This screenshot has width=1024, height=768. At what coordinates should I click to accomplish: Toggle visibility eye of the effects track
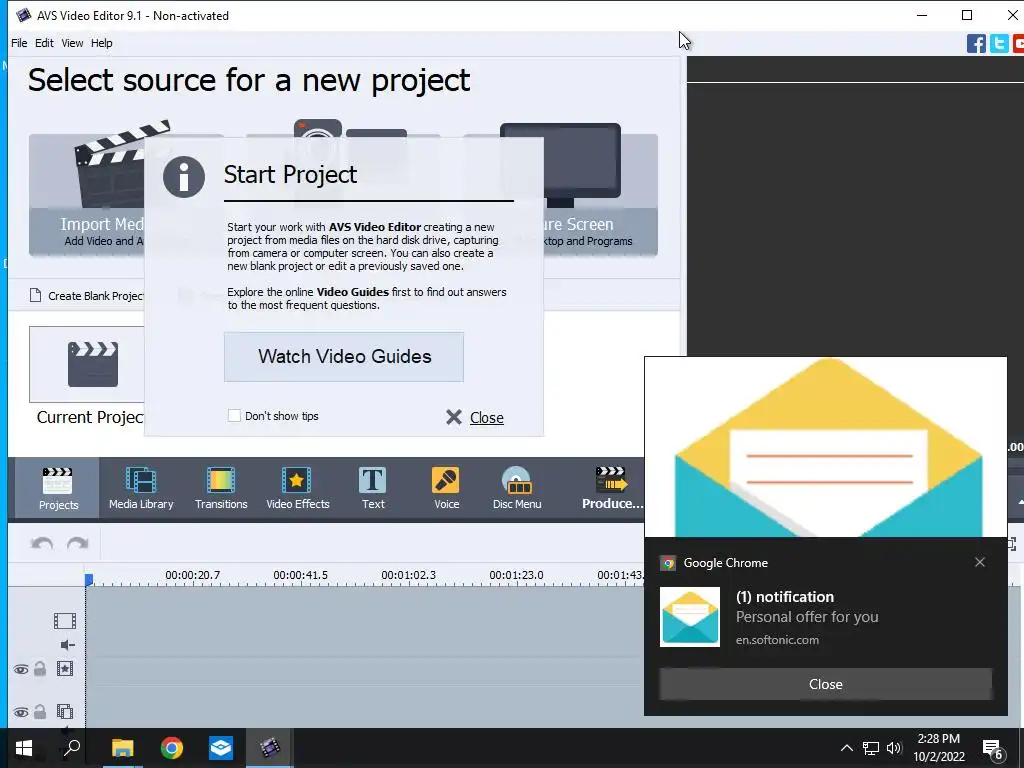21,669
